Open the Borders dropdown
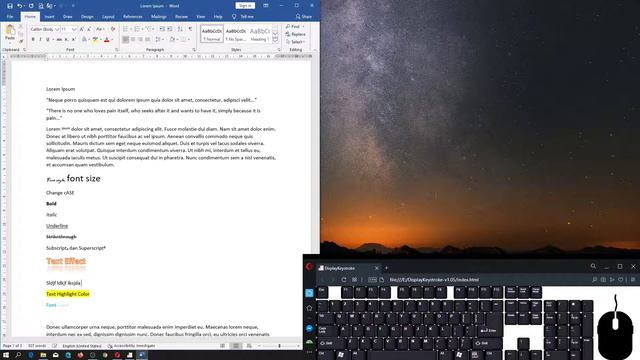The height and width of the screenshot is (360, 640). [x=189, y=40]
